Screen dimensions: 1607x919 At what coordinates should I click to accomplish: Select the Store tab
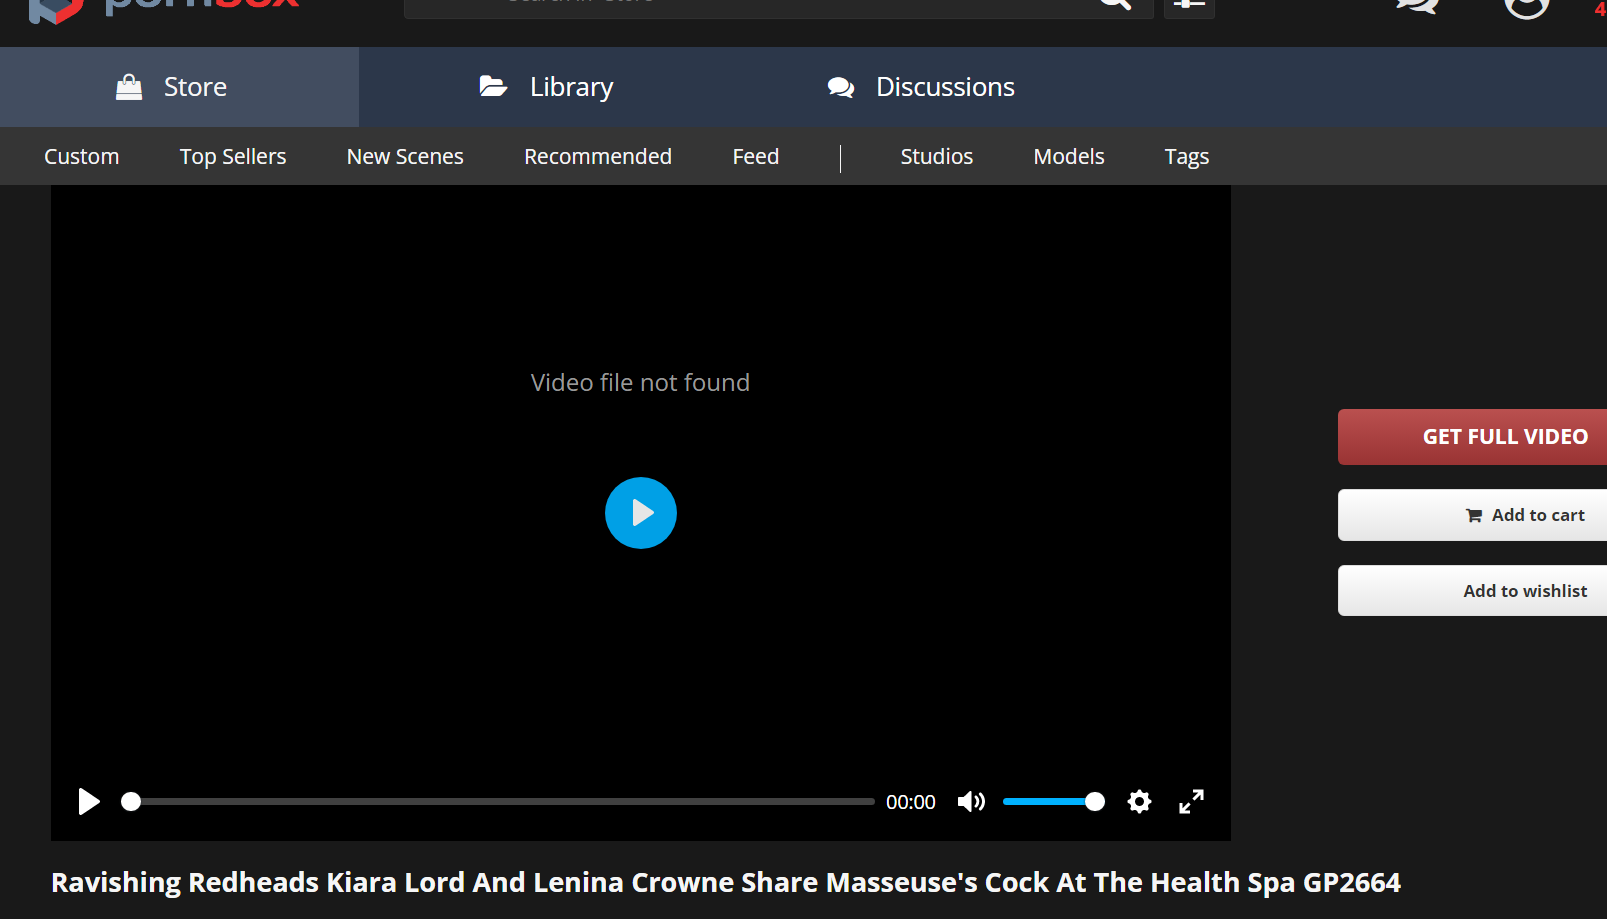point(171,87)
